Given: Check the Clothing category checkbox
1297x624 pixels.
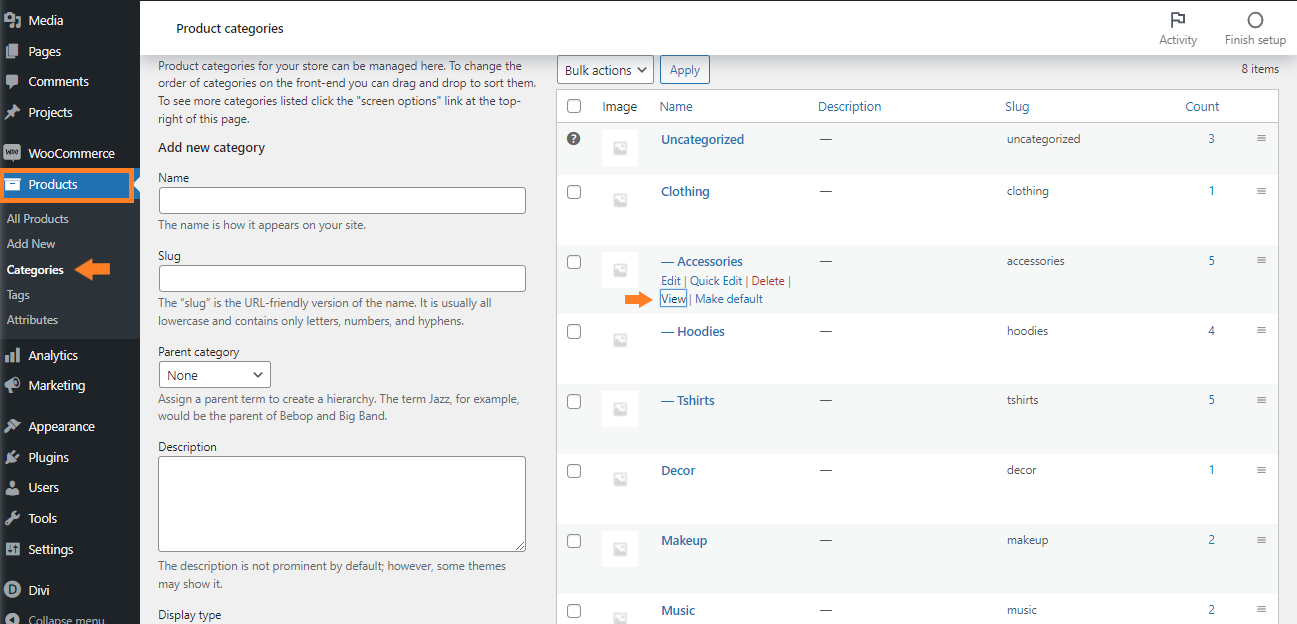Looking at the screenshot, I should [x=574, y=192].
